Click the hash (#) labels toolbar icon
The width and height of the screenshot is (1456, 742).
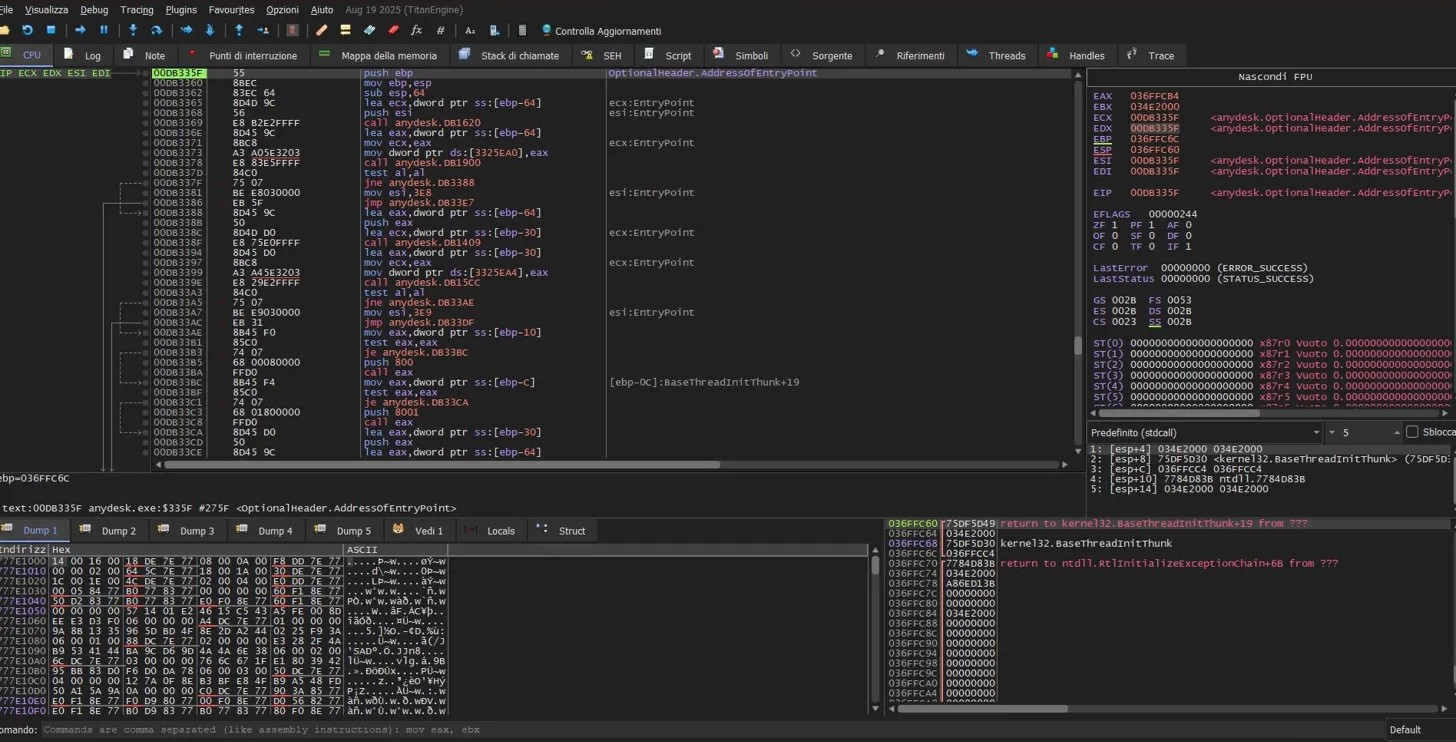[440, 31]
